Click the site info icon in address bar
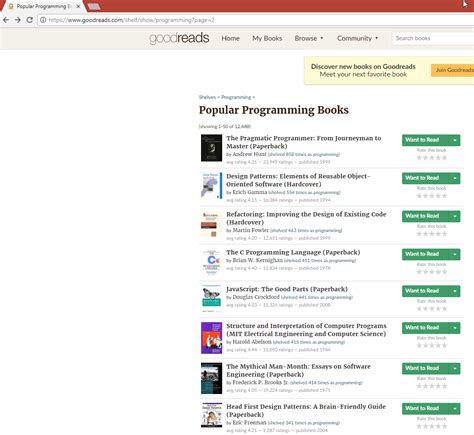The width and height of the screenshot is (474, 435). pyautogui.click(x=43, y=20)
